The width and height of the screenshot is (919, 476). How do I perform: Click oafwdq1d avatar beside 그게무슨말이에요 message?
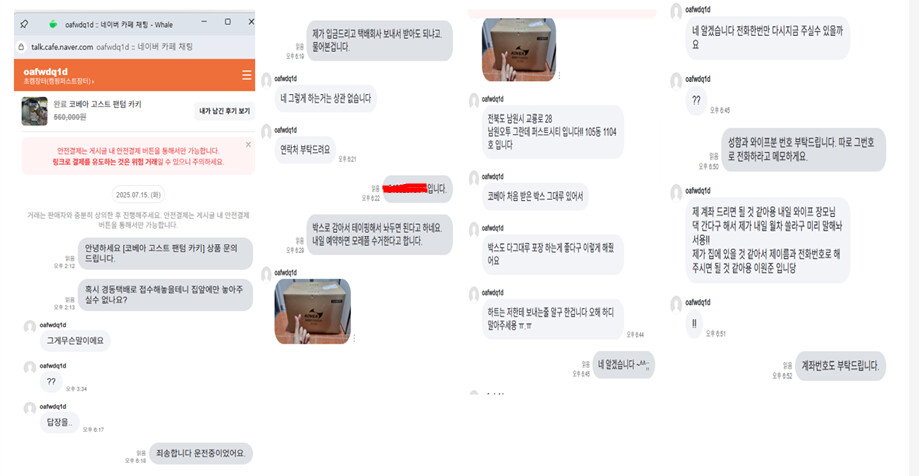pyautogui.click(x=30, y=327)
